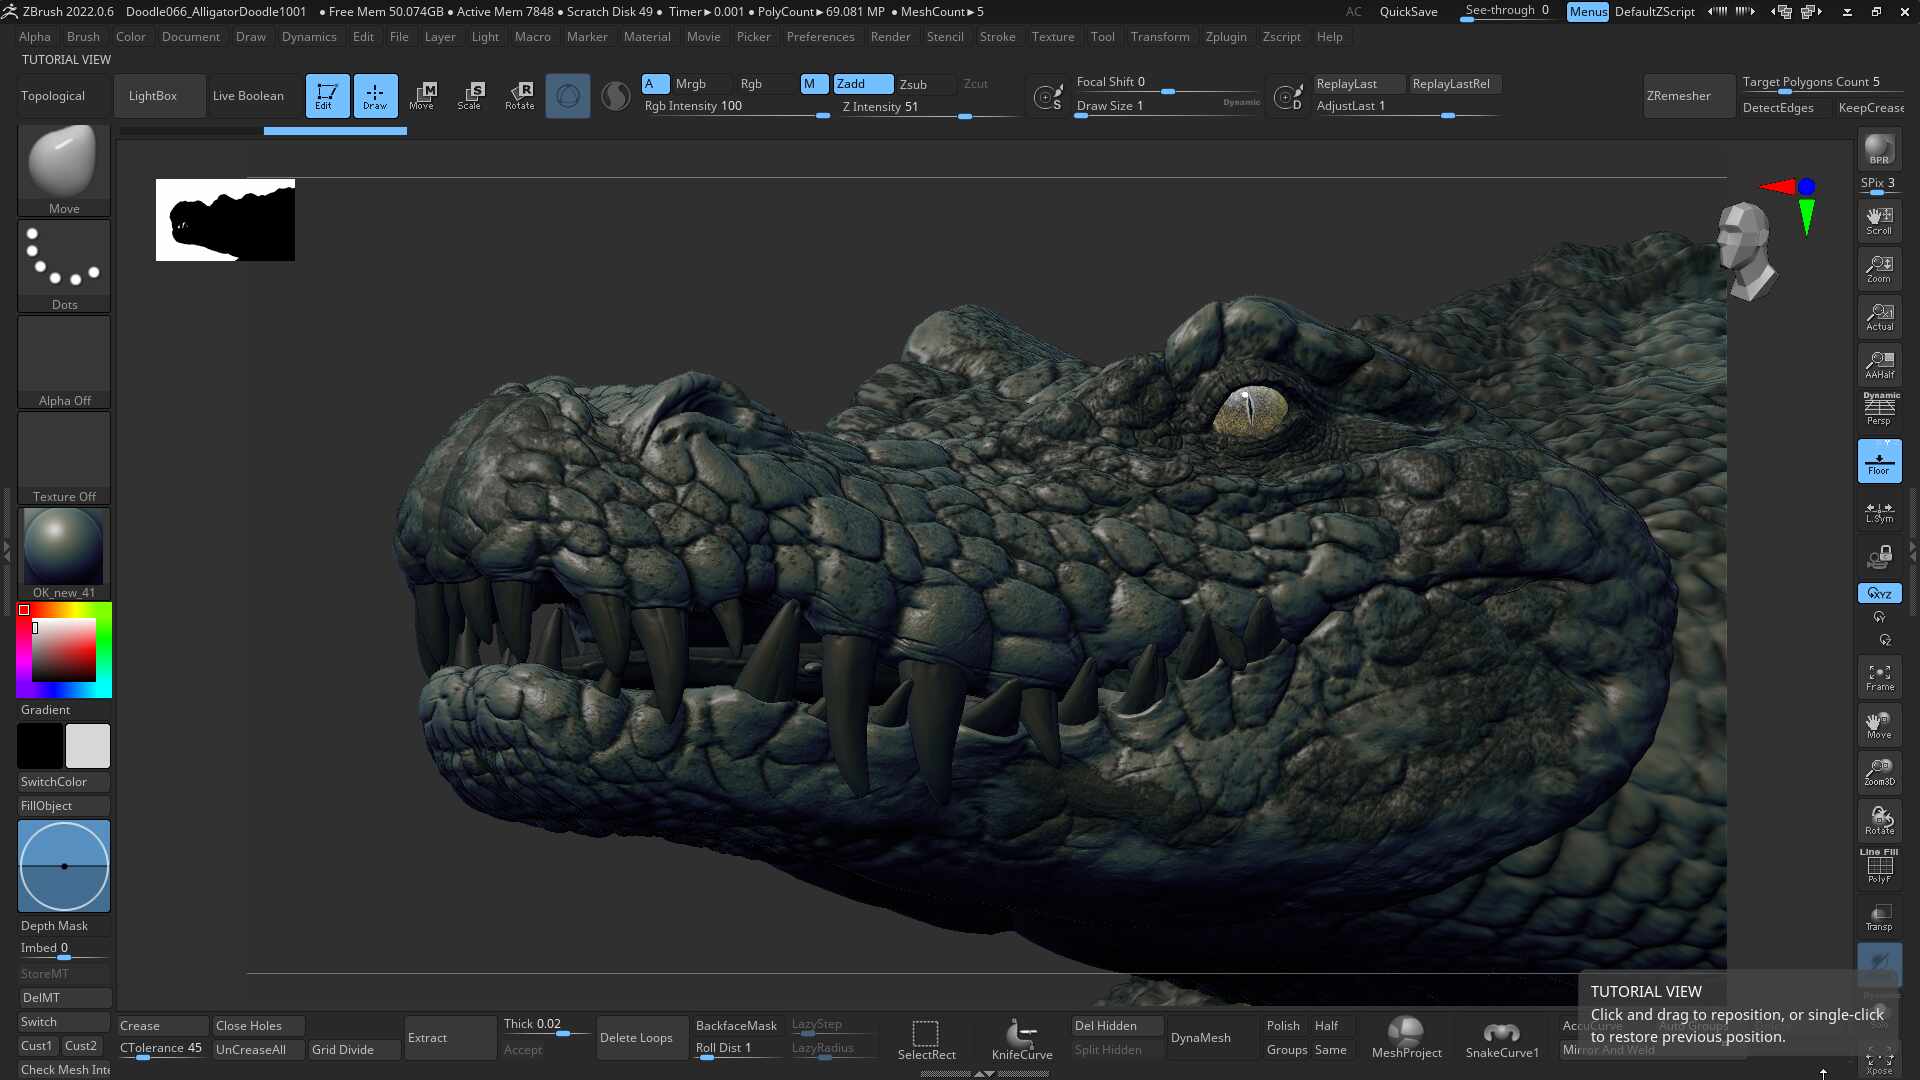
Task: Click the AAHalf icon
Action: [1879, 365]
